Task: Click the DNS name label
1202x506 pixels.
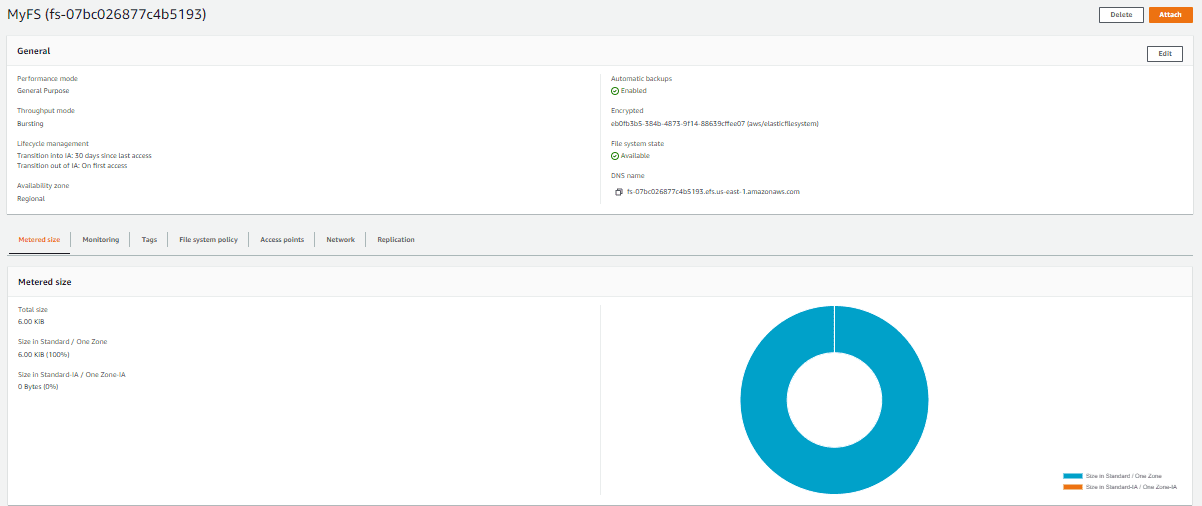Action: point(628,176)
